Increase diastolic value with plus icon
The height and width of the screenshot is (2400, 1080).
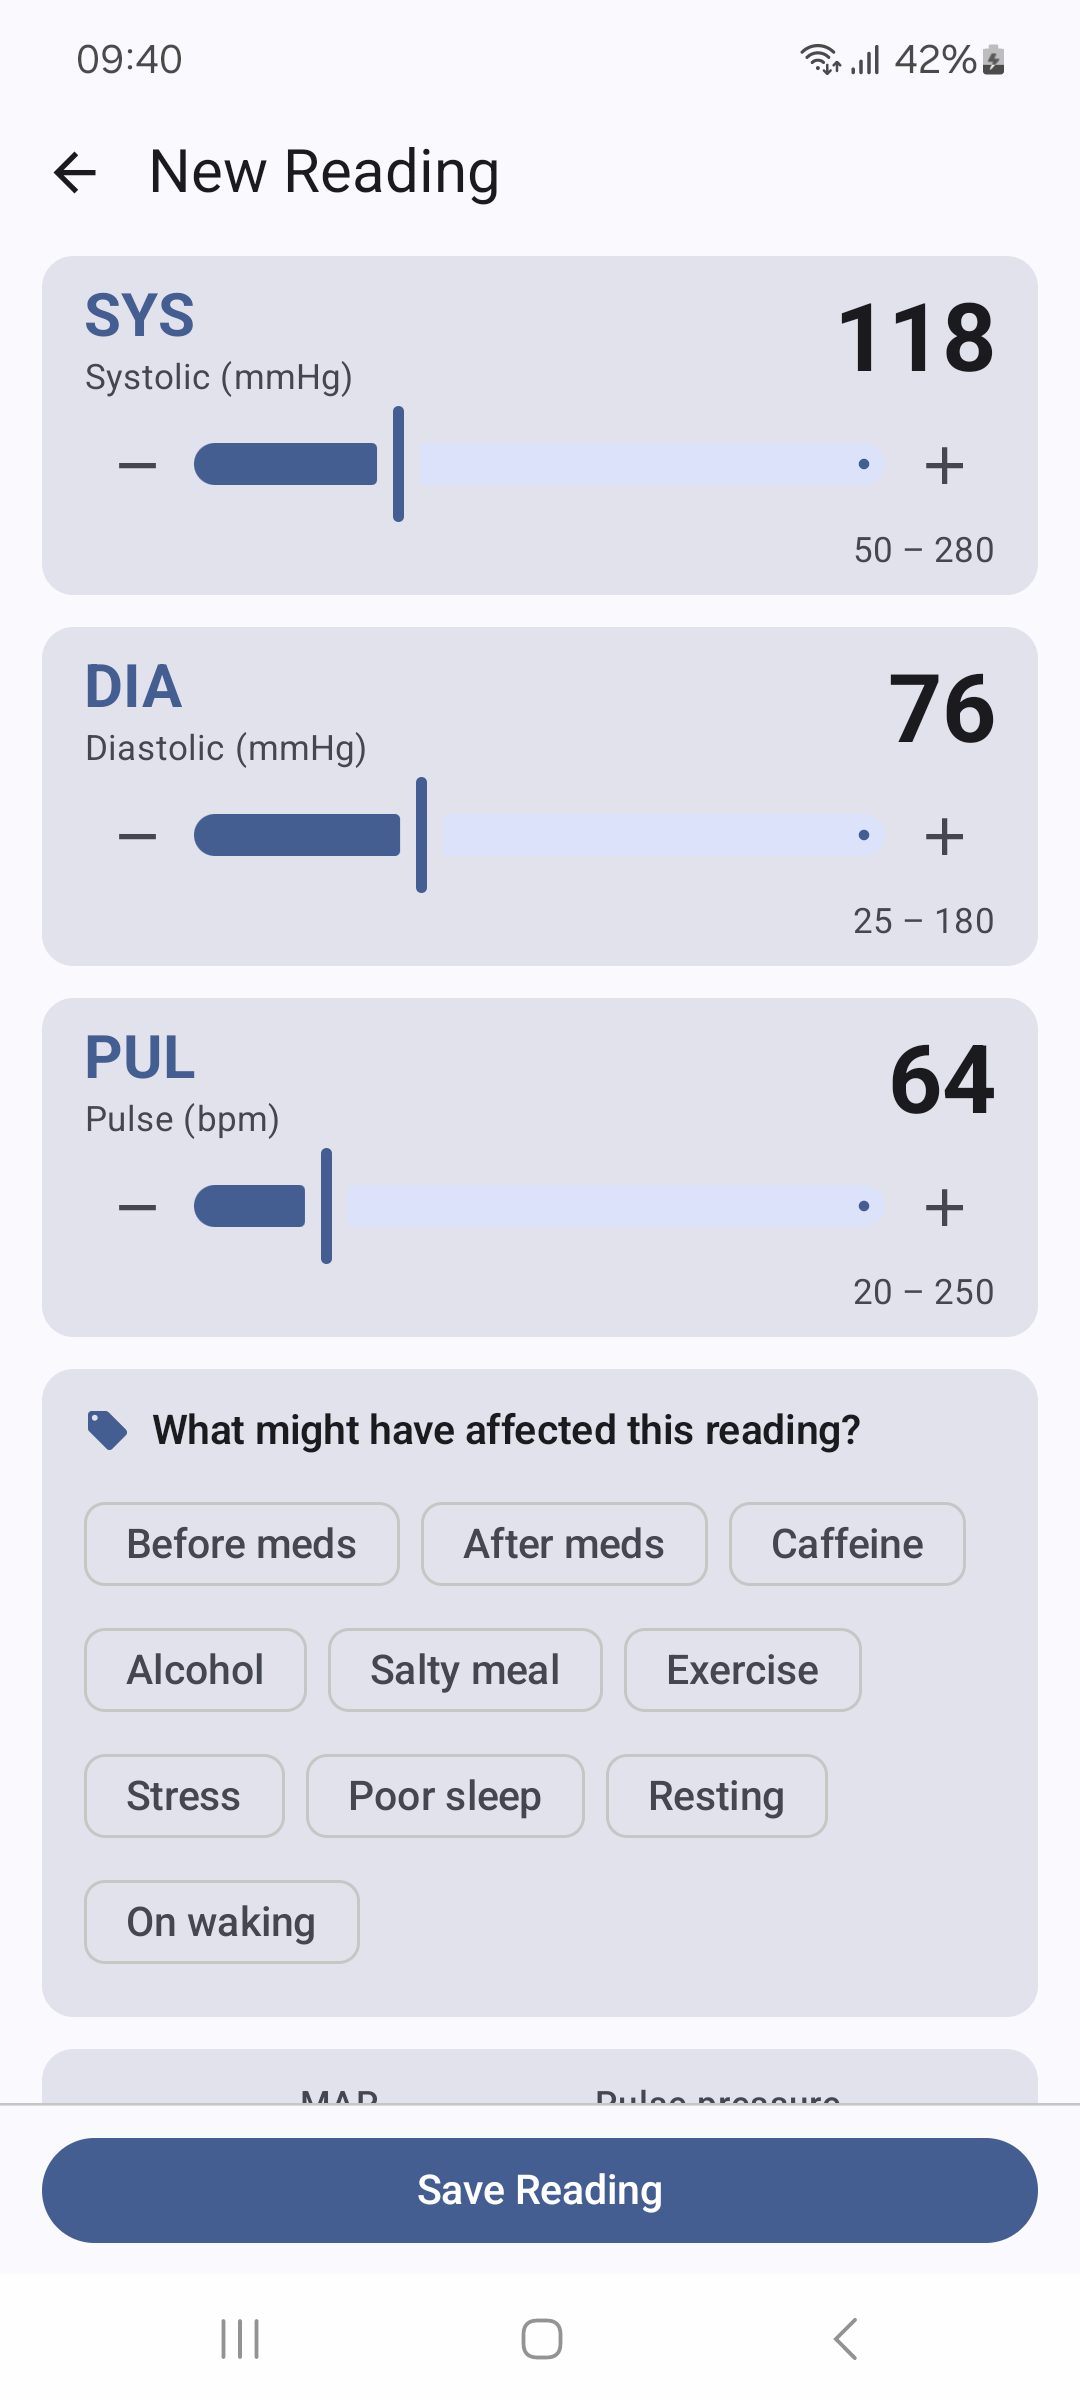(944, 836)
